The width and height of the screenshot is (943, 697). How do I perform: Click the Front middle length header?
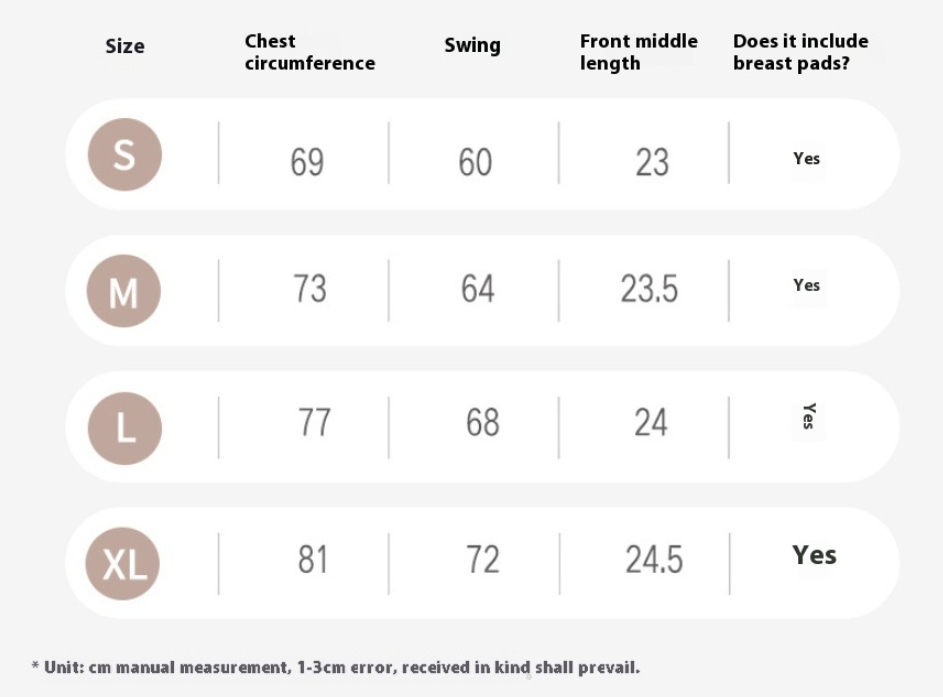tap(639, 52)
